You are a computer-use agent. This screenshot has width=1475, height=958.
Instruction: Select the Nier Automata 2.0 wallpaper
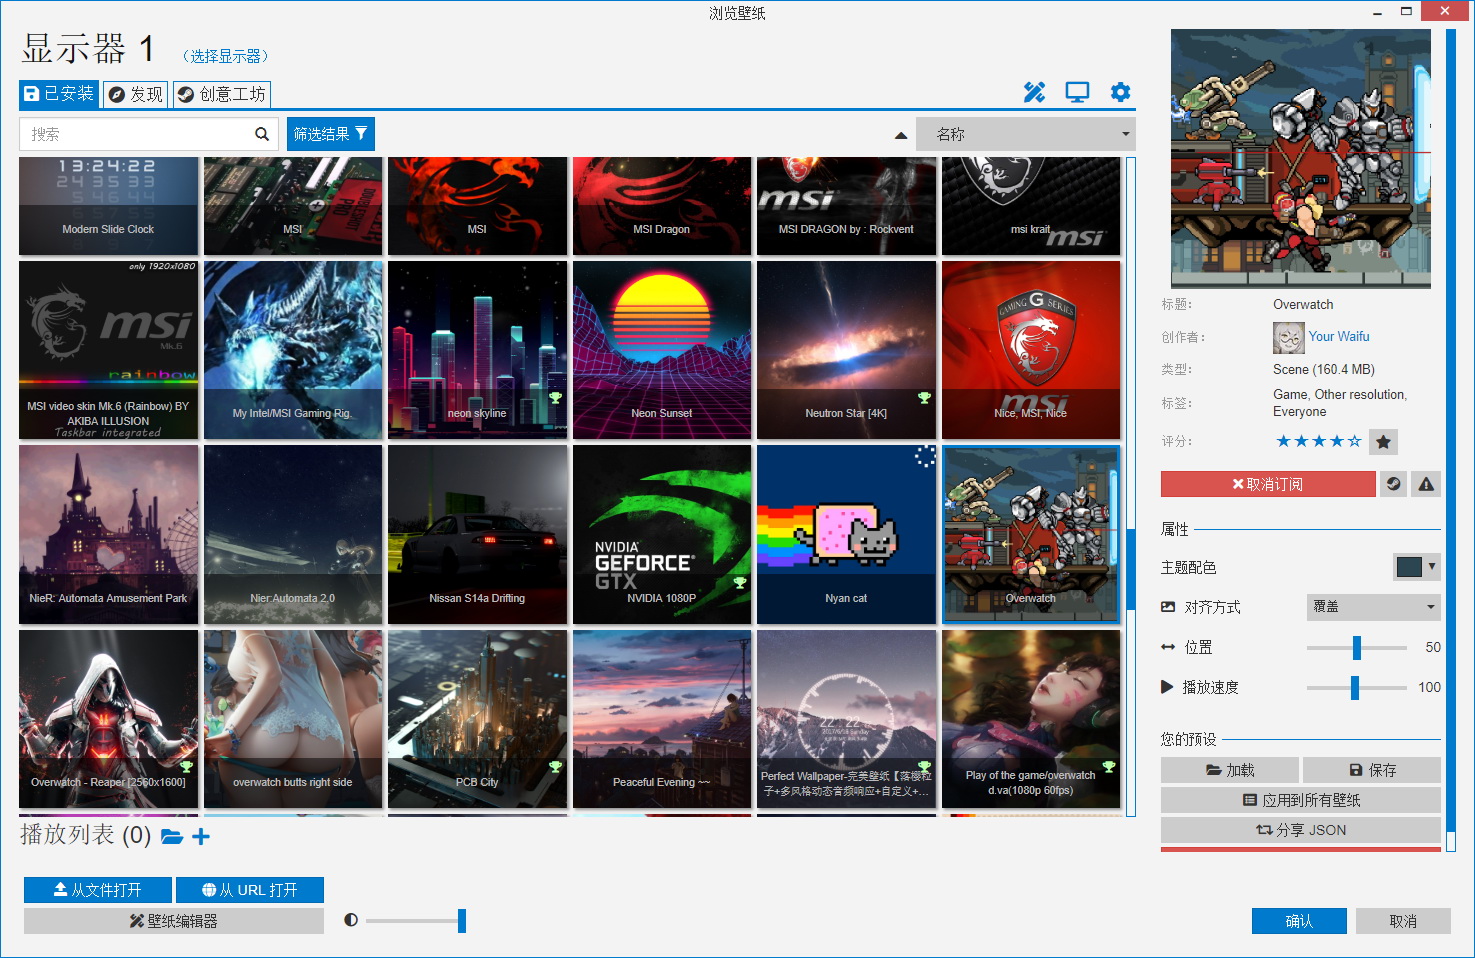pyautogui.click(x=293, y=535)
